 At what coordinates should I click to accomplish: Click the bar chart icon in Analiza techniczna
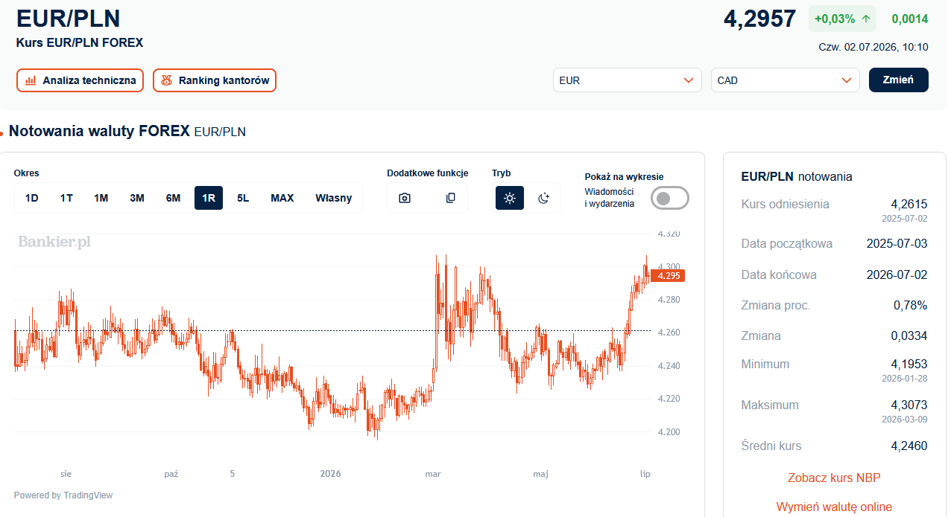point(31,80)
